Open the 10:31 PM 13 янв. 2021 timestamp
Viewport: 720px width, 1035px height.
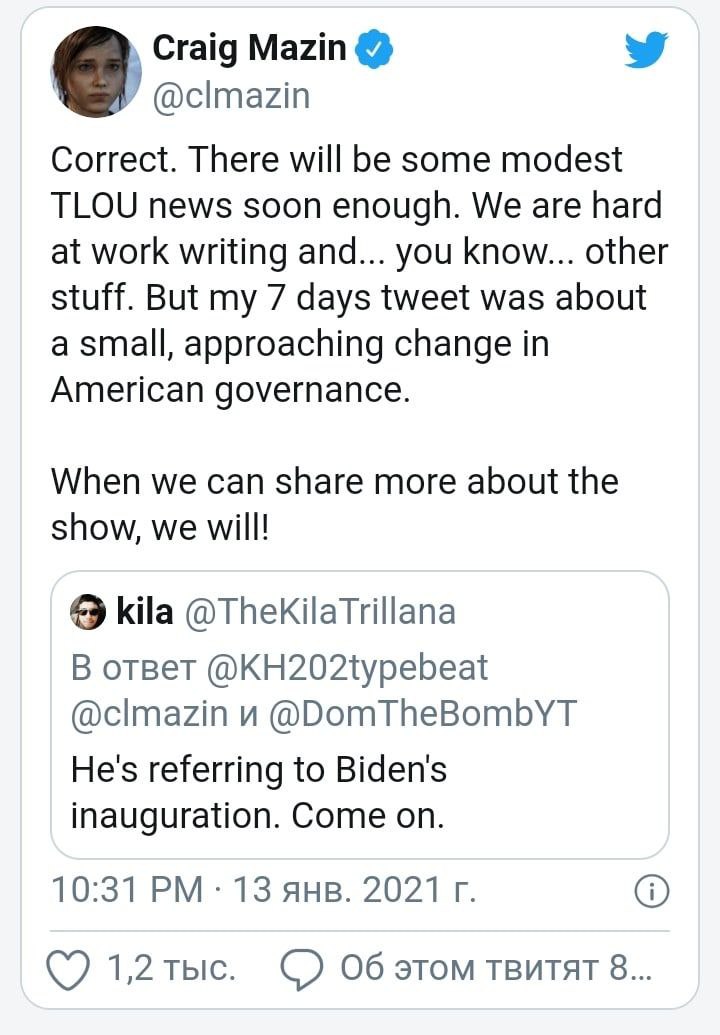pyautogui.click(x=263, y=890)
